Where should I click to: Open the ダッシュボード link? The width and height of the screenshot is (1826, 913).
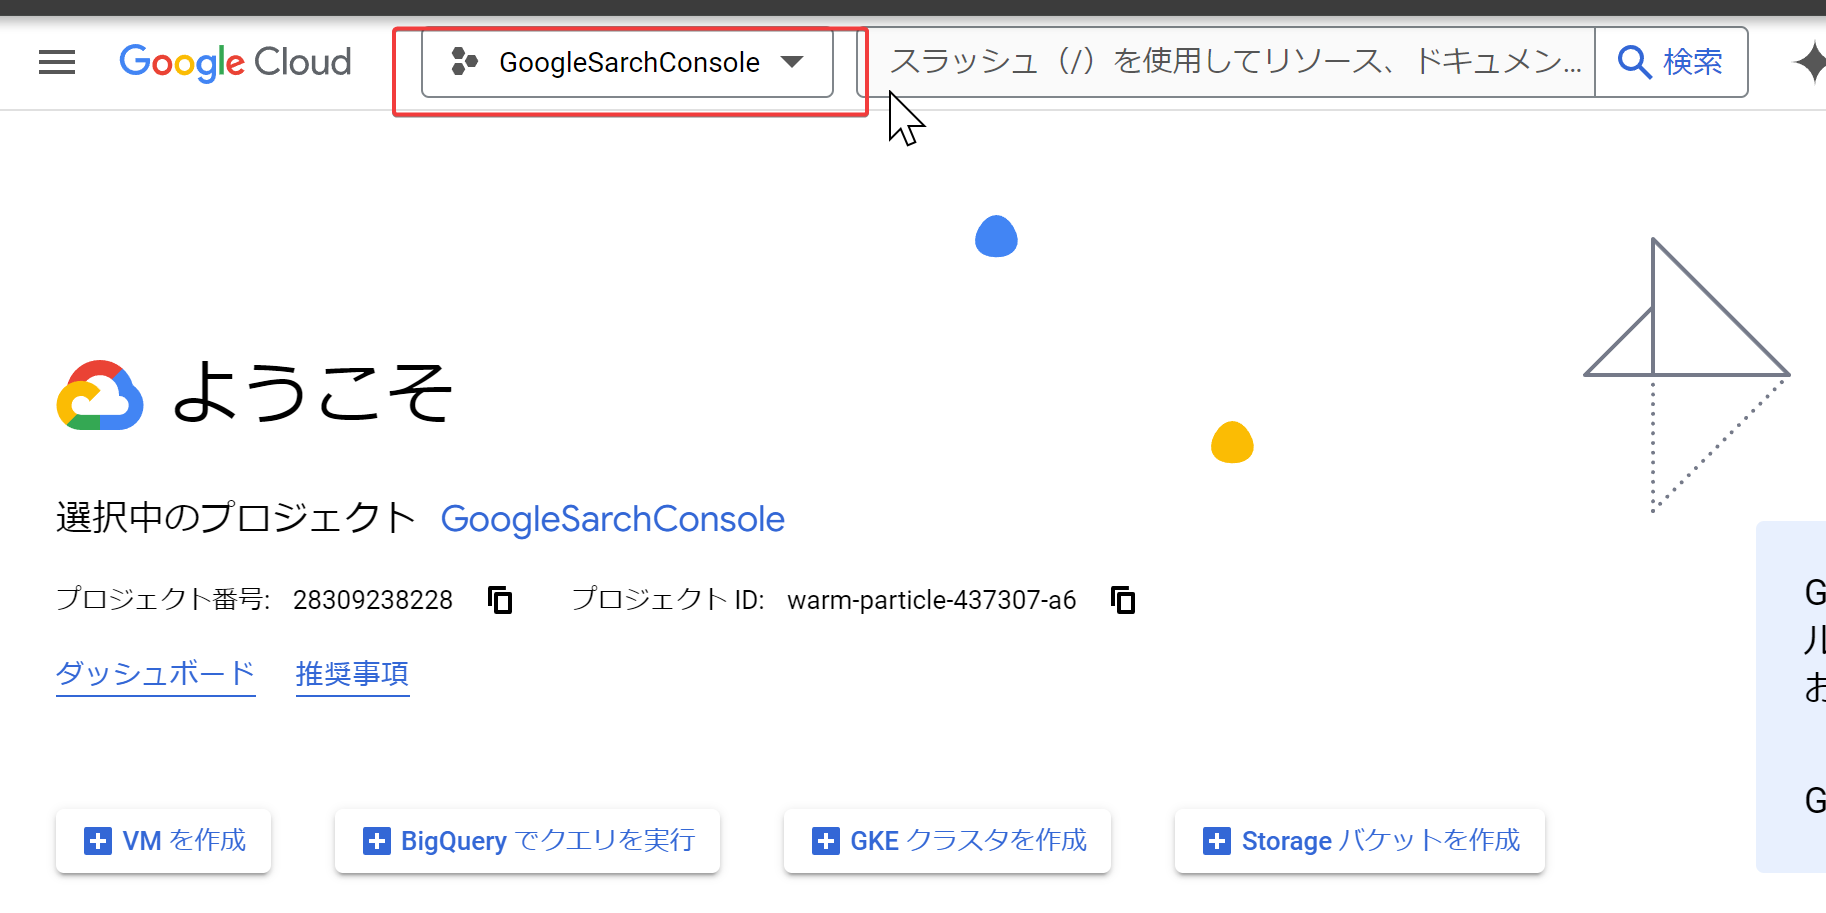(x=156, y=674)
